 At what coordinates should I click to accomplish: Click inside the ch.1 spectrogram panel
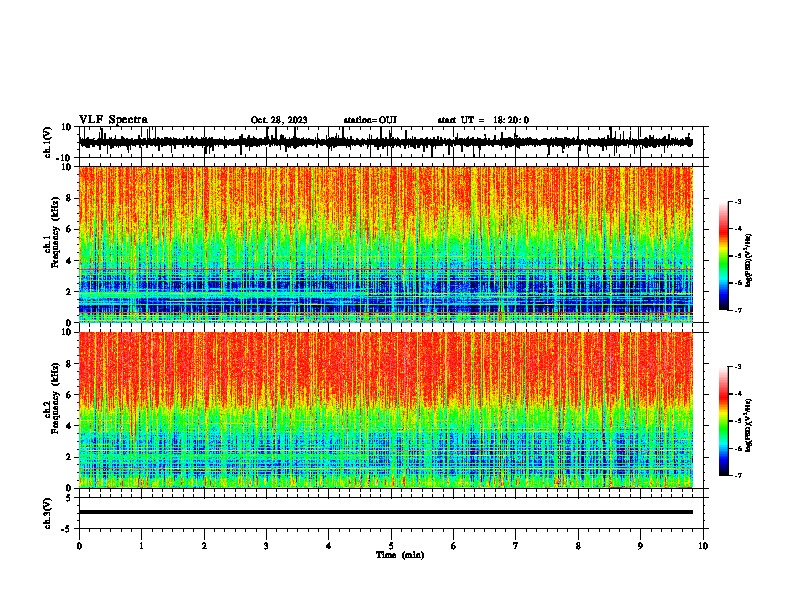tap(385, 244)
